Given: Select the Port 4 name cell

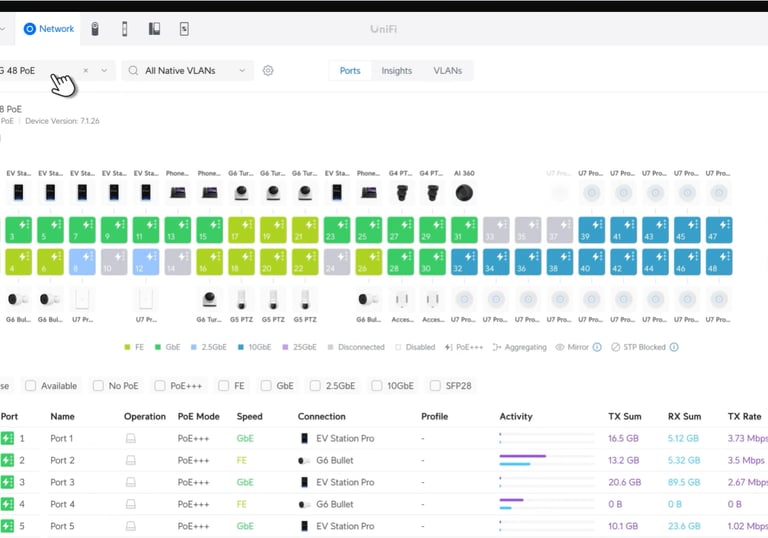Looking at the screenshot, I should 62,504.
